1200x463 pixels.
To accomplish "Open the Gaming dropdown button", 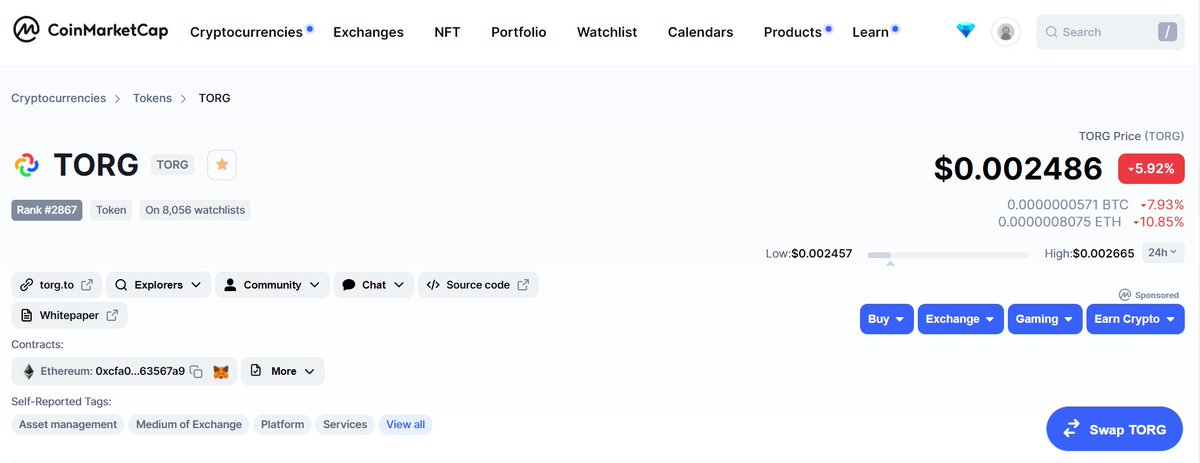I will coord(1045,319).
